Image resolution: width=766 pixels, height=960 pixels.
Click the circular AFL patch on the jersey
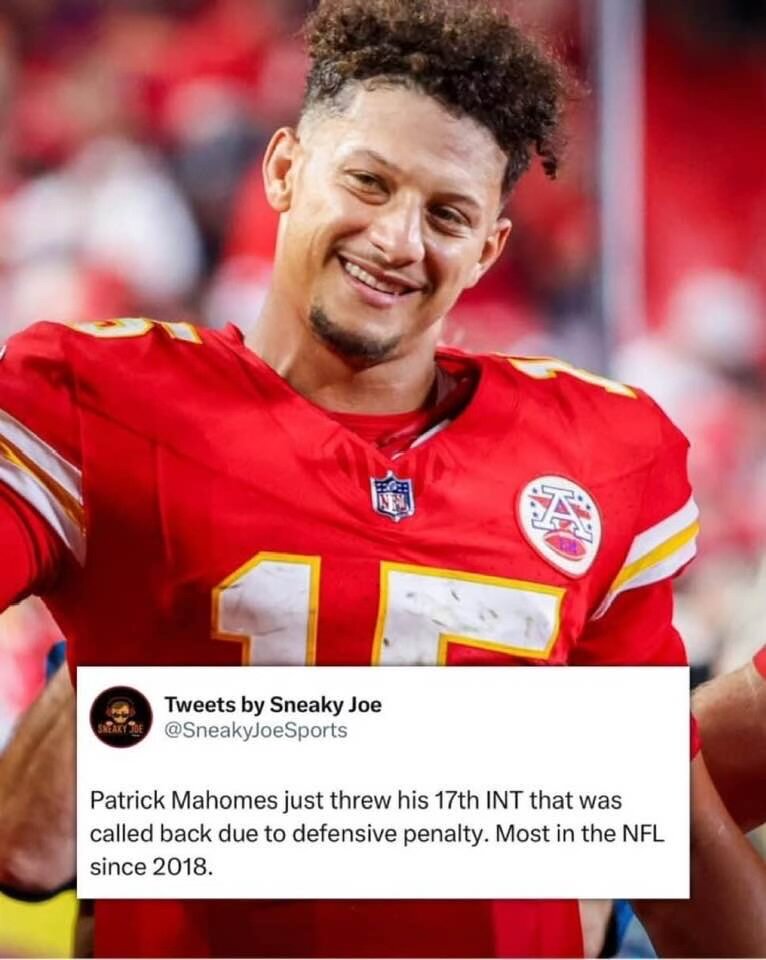pyautogui.click(x=559, y=526)
